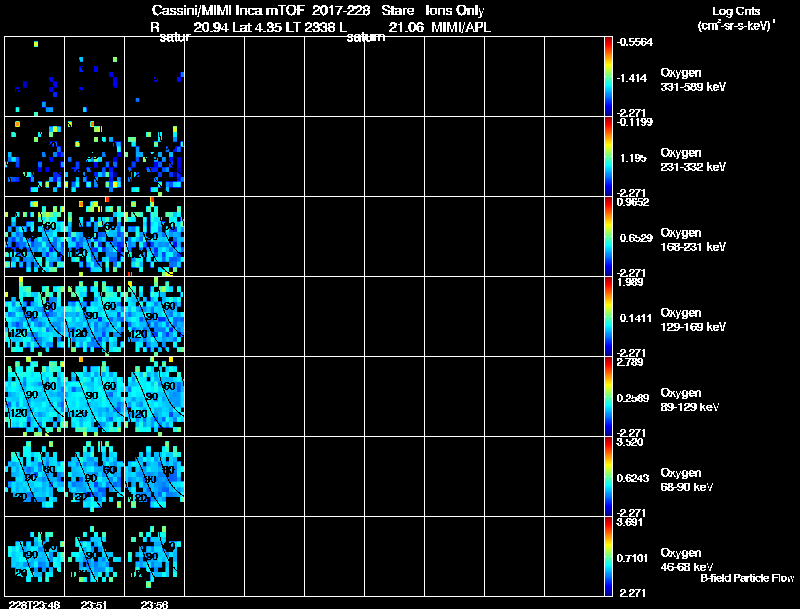Click the color bar next to Oxygen 46-68 keV
800x609 pixels.
[x=608, y=556]
